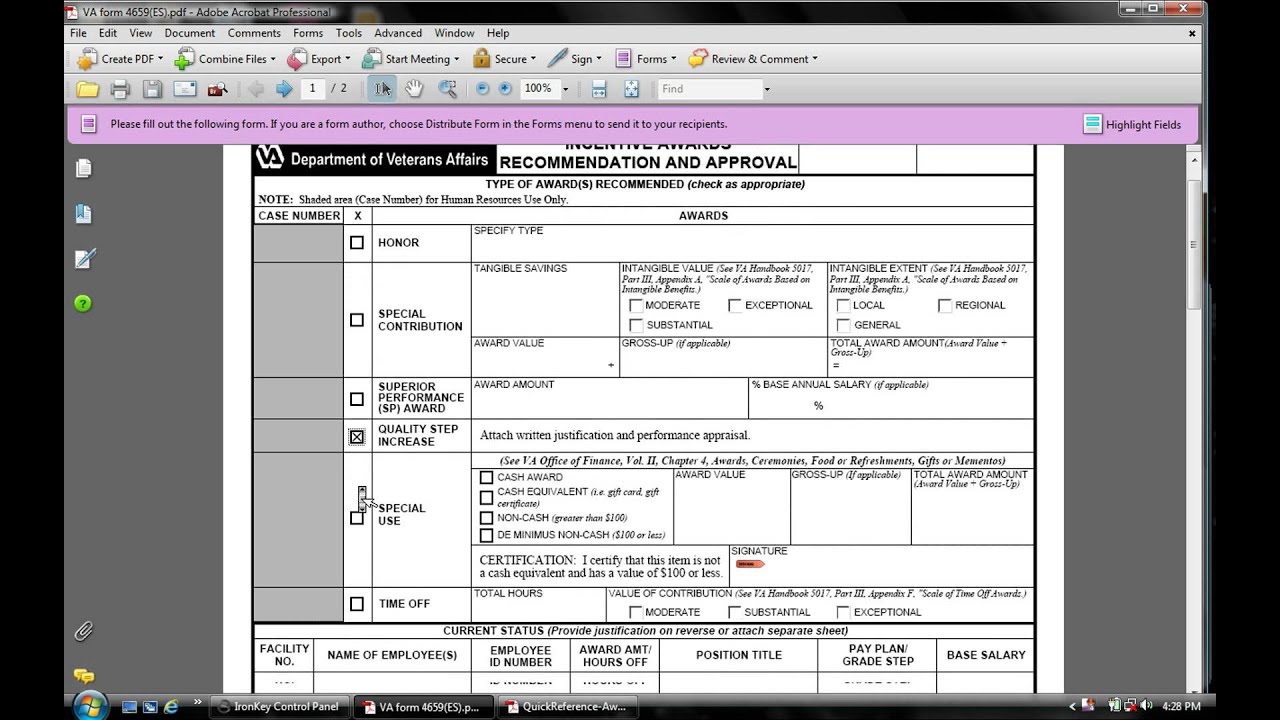This screenshot has height=720, width=1280.
Task: Click the purple form document message icon
Action: click(x=88, y=124)
